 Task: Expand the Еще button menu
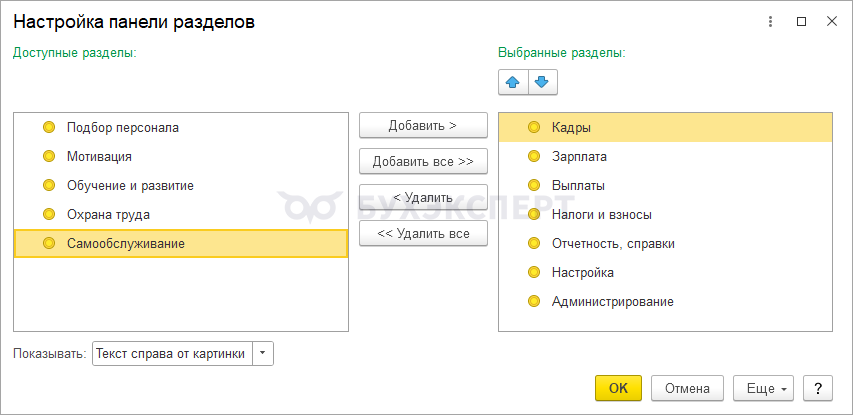(x=763, y=388)
